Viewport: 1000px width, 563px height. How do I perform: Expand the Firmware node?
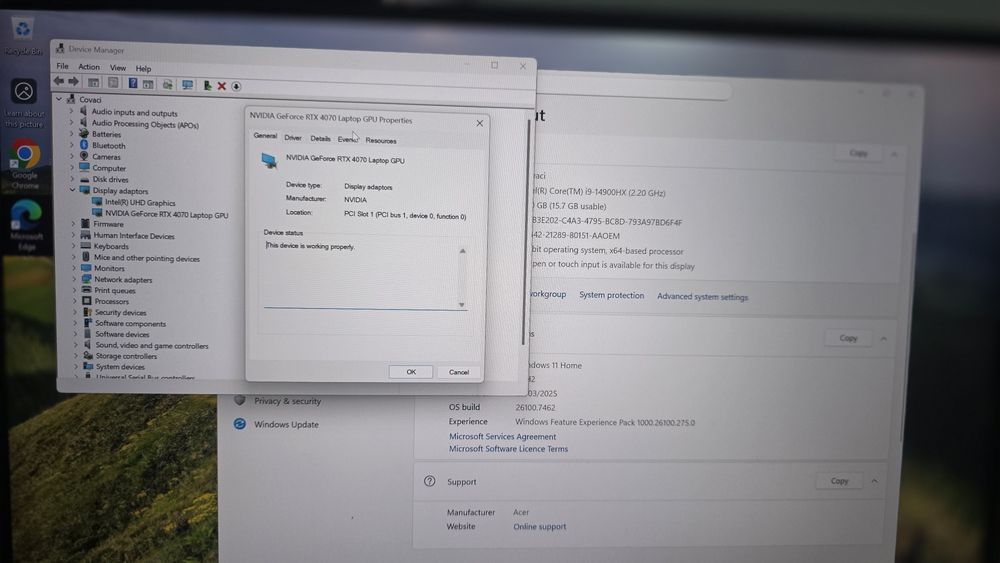(73, 223)
